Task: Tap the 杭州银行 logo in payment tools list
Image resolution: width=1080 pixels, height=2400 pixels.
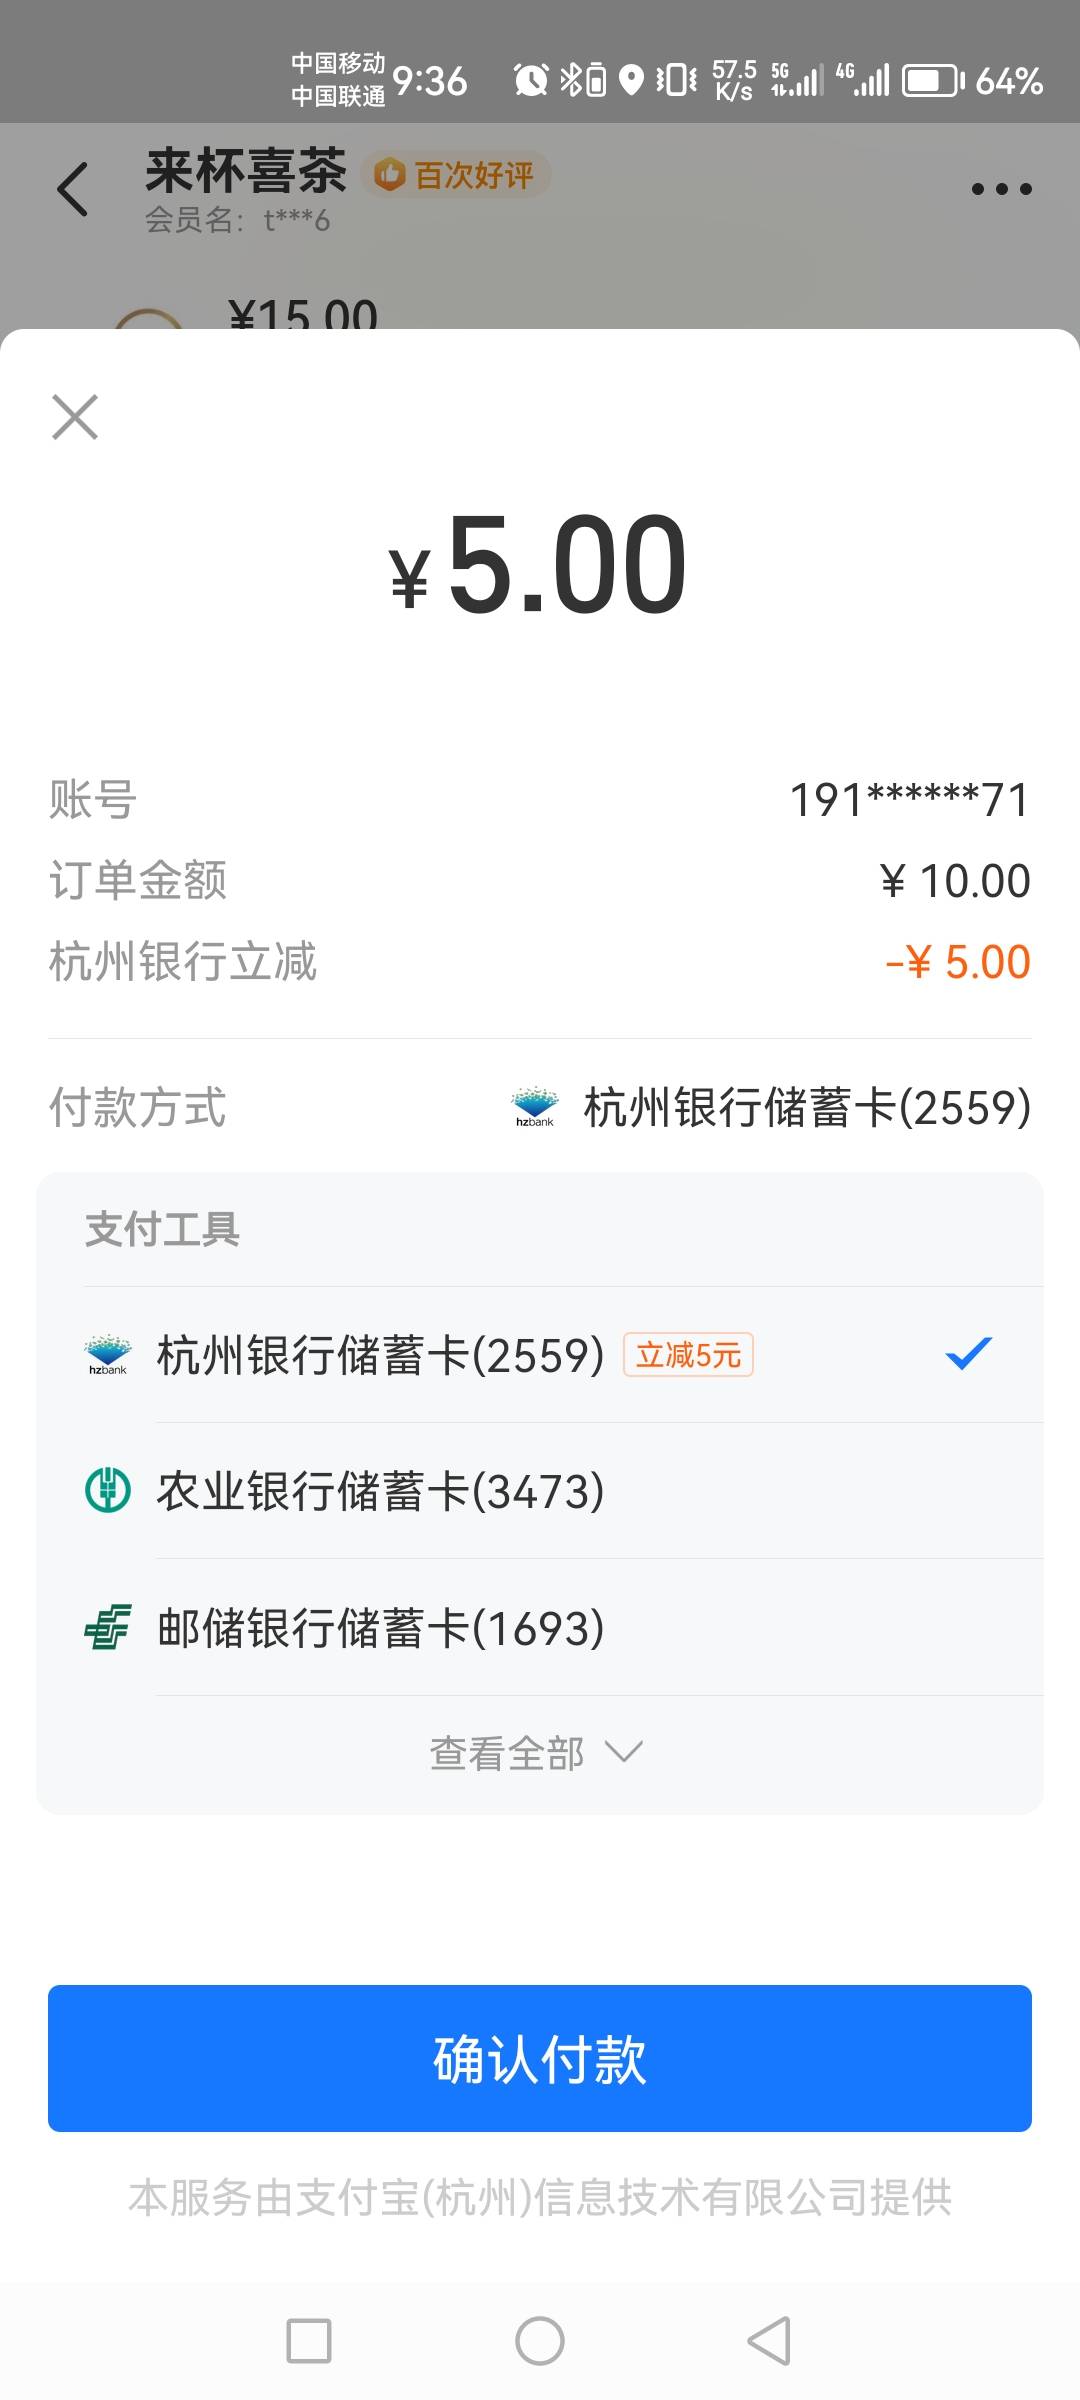Action: (x=108, y=1355)
